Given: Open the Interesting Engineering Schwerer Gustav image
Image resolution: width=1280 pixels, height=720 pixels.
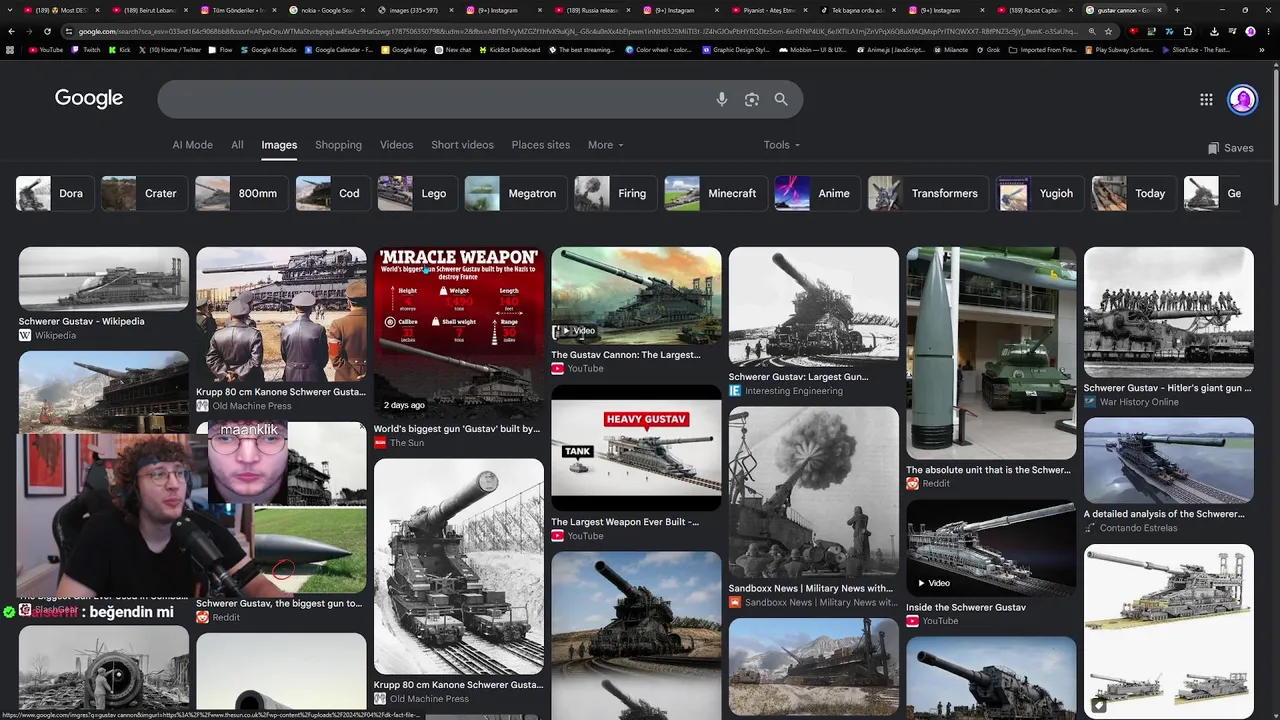Looking at the screenshot, I should pyautogui.click(x=814, y=306).
